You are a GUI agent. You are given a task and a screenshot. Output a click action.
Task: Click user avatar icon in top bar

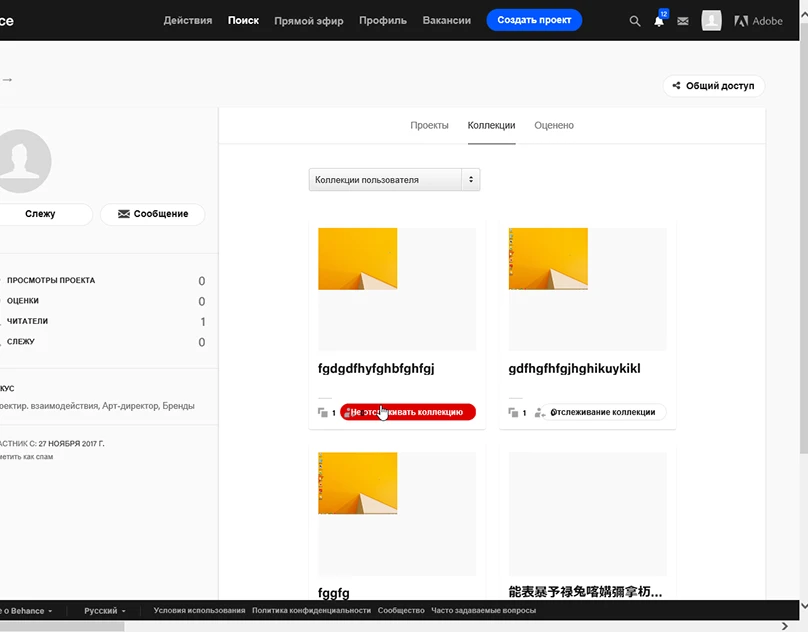712,21
